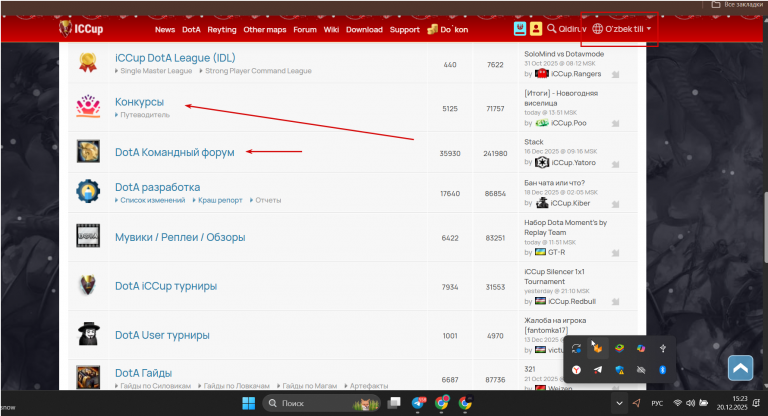Click the crossed-out cloud icon in tray popup
The image size is (768, 416).
(x=641, y=370)
